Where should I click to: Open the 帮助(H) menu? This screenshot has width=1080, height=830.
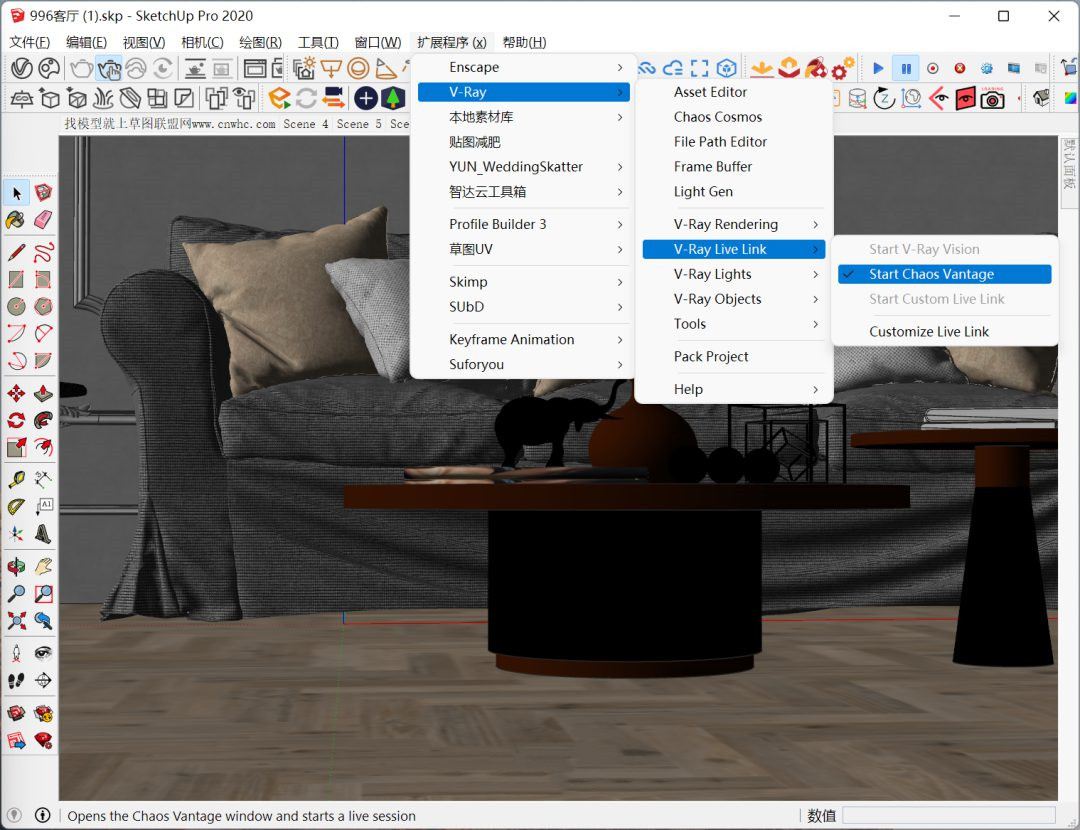tap(524, 43)
